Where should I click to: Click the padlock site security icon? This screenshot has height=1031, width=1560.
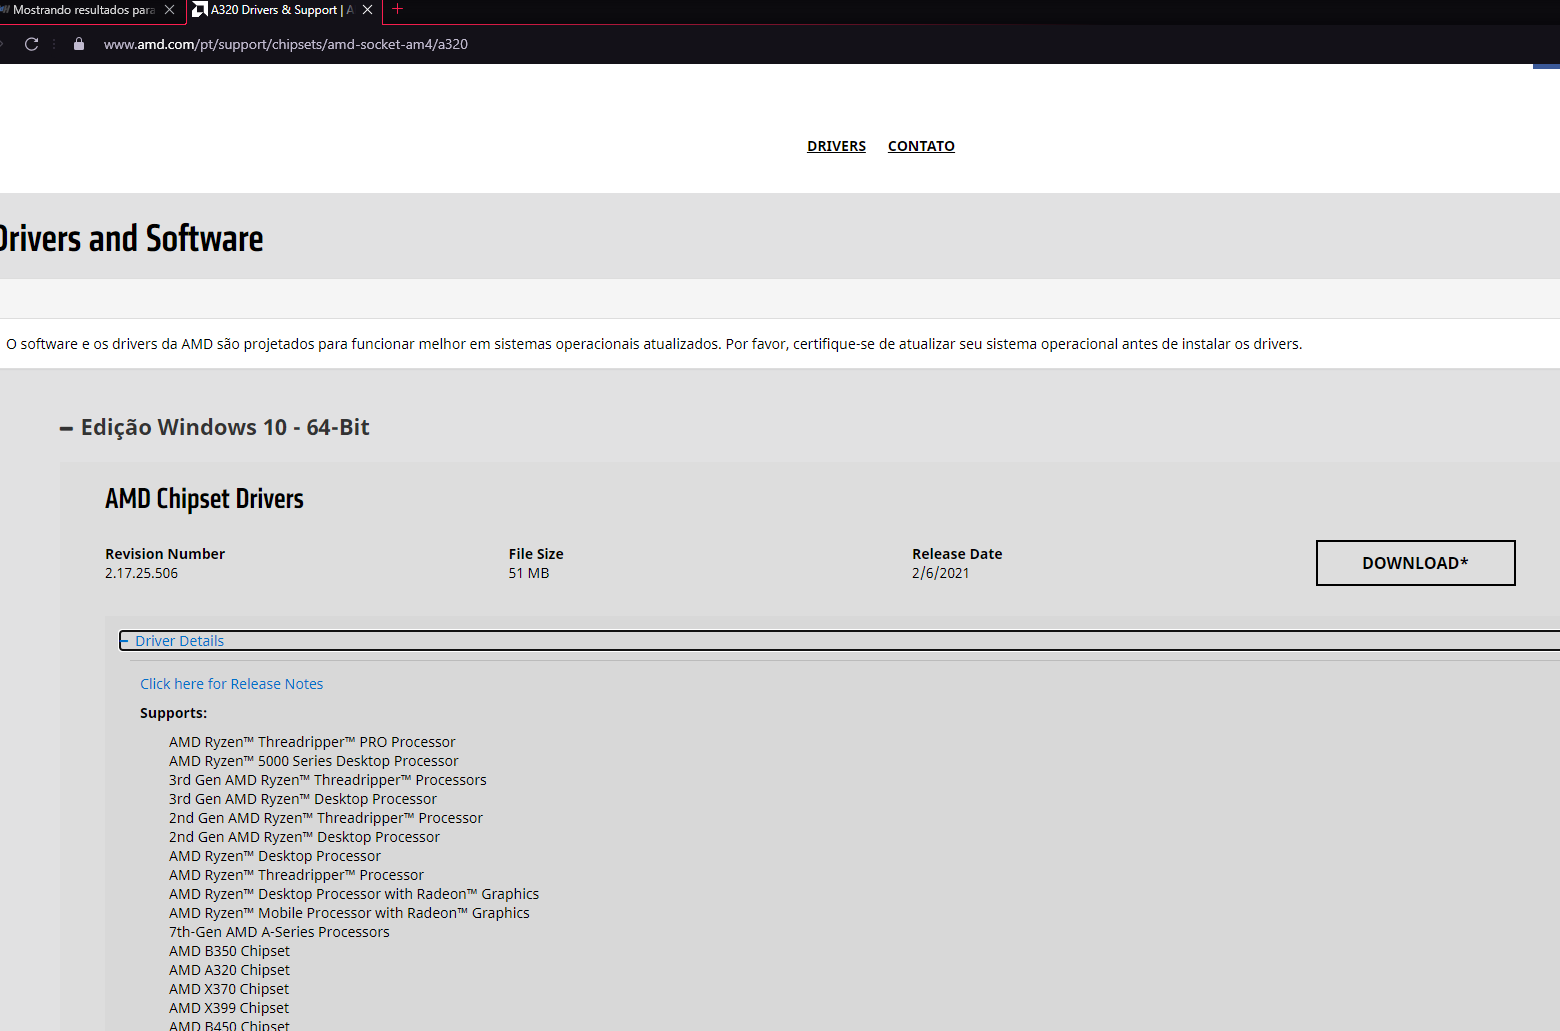[79, 44]
